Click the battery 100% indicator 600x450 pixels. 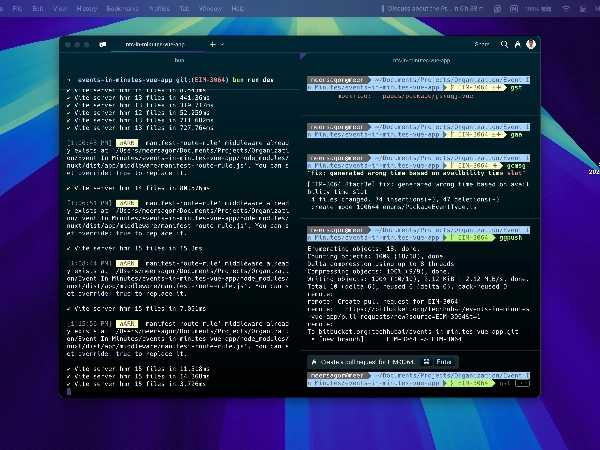539,9
